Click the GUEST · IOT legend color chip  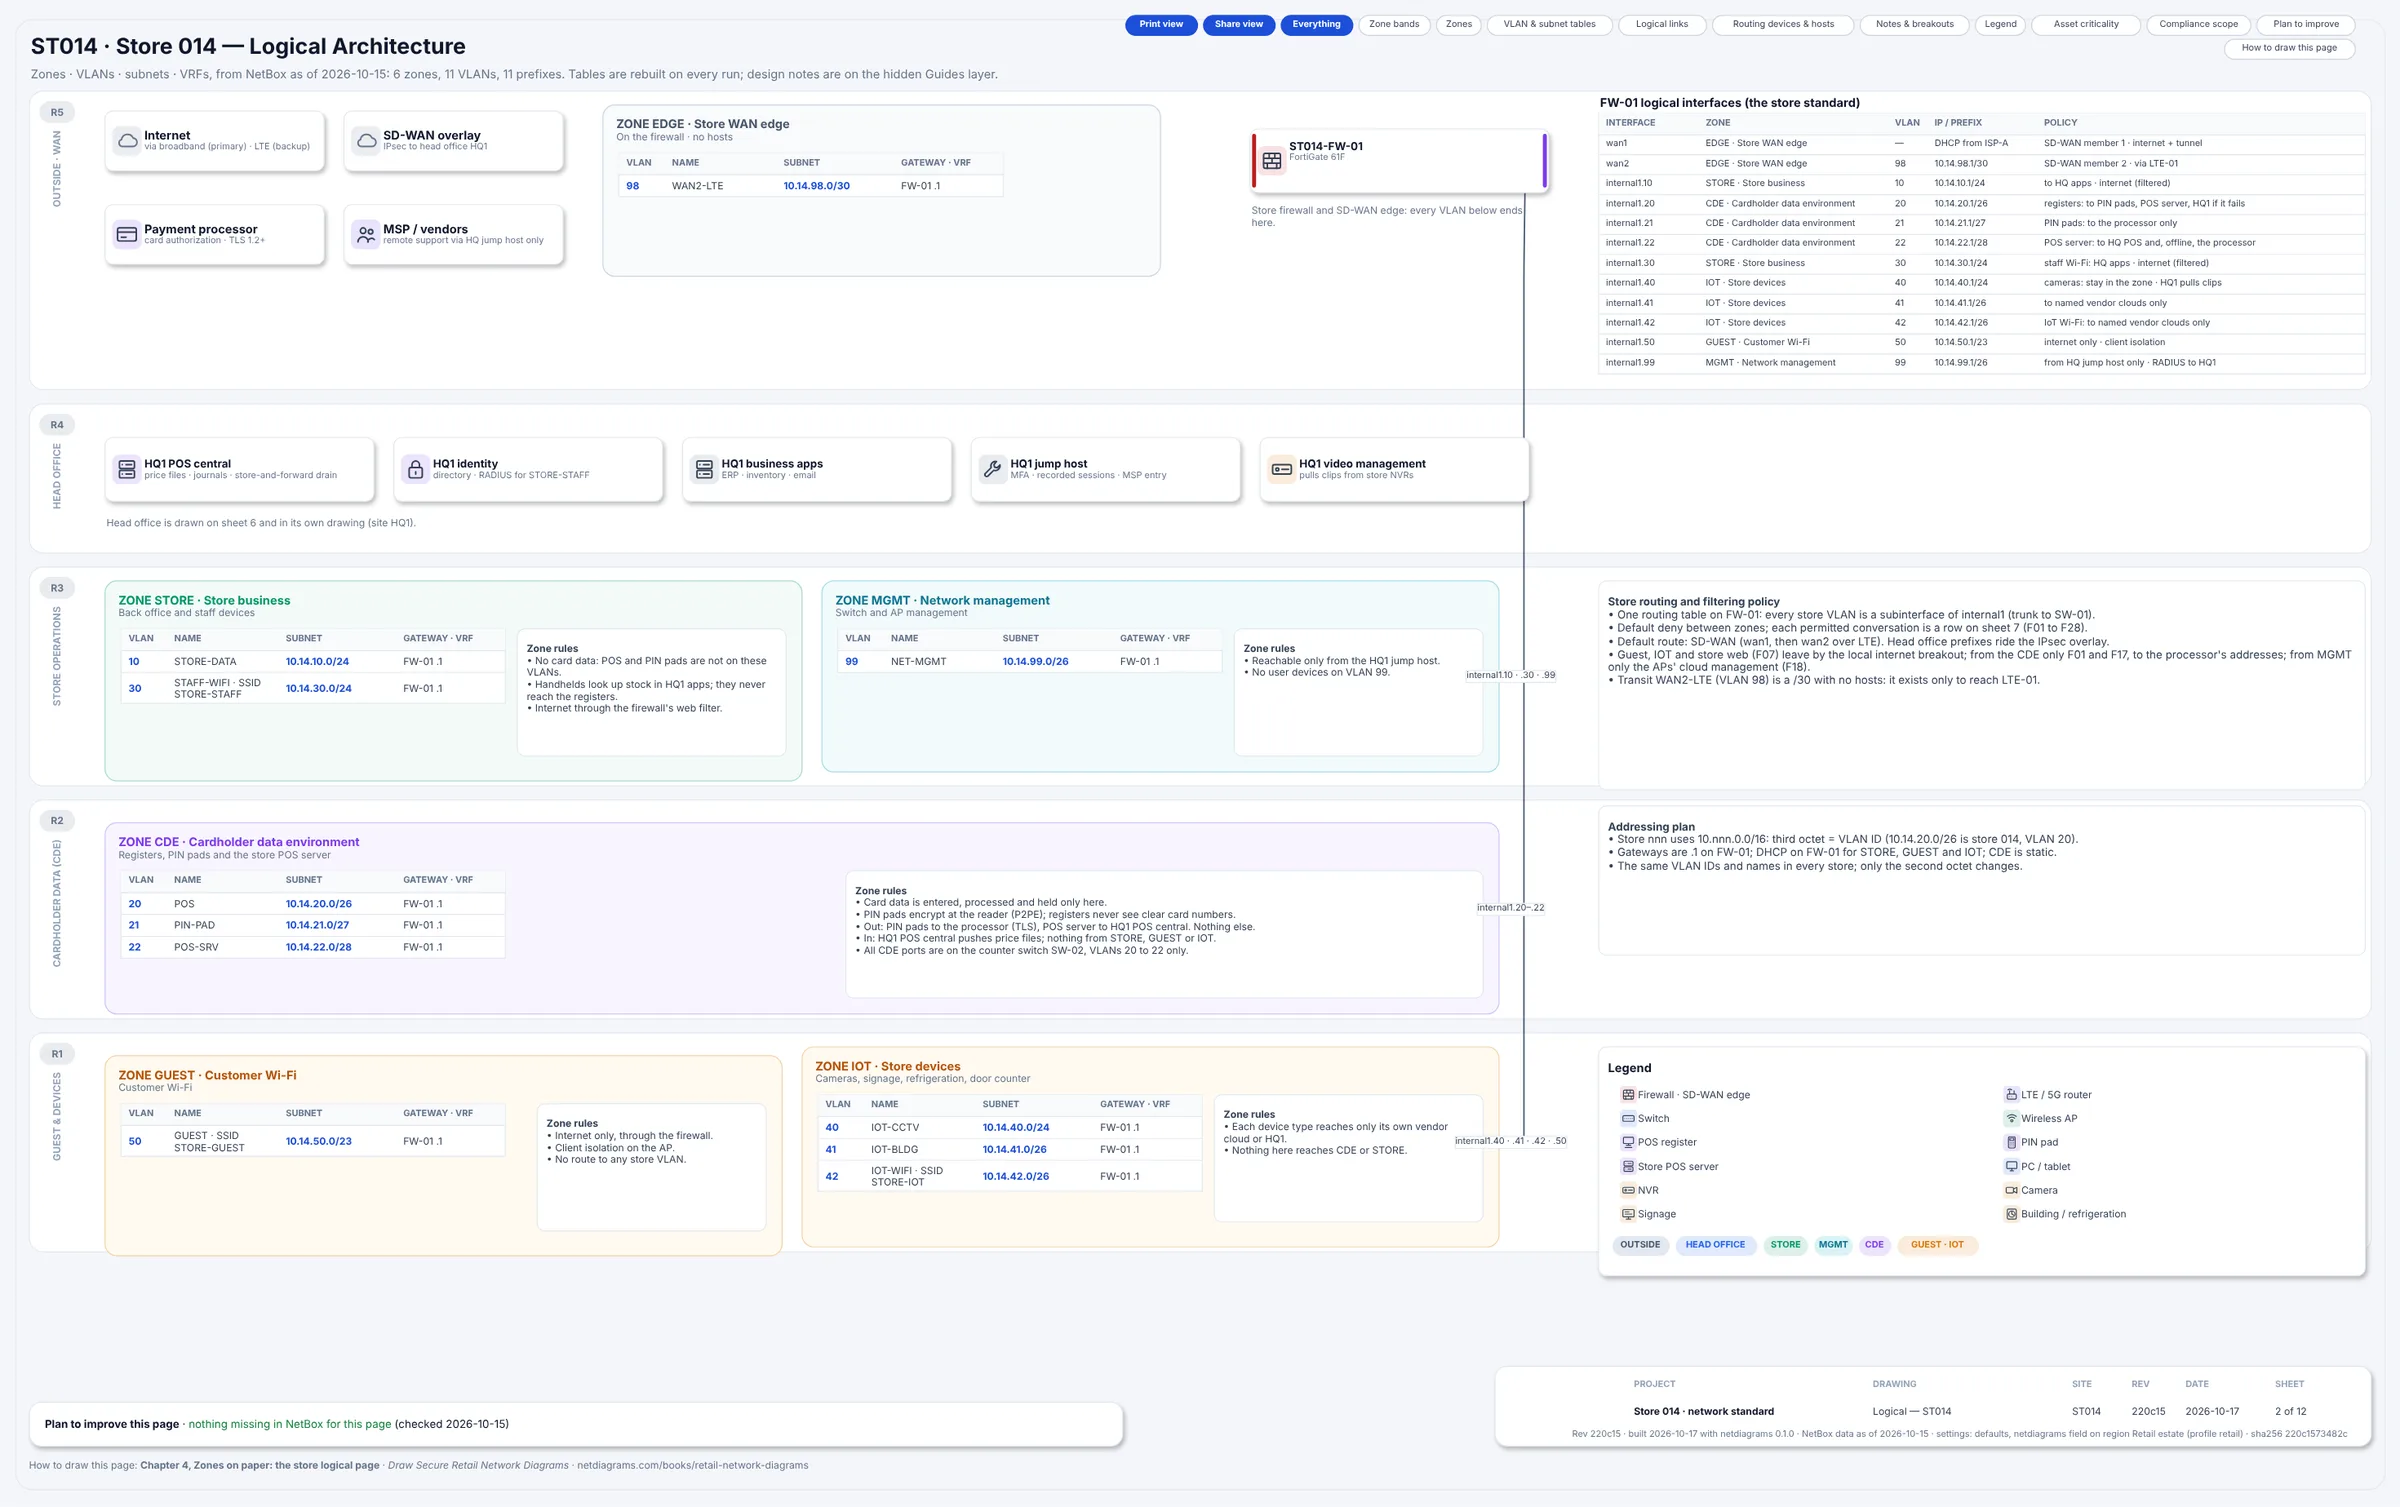1937,1246
